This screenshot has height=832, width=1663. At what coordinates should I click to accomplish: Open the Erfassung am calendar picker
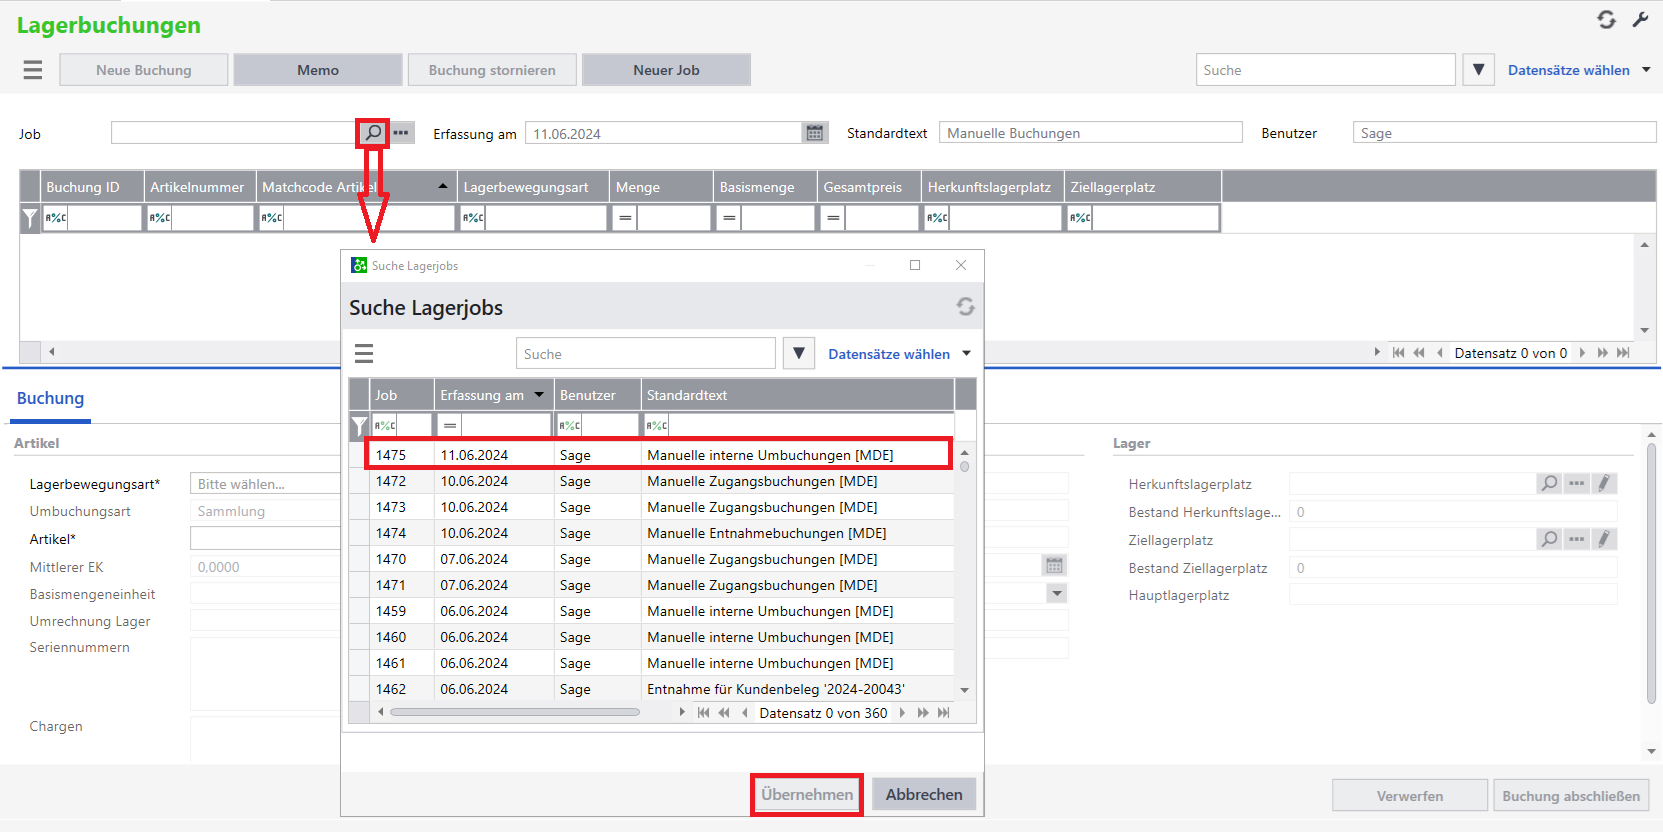[x=815, y=133]
